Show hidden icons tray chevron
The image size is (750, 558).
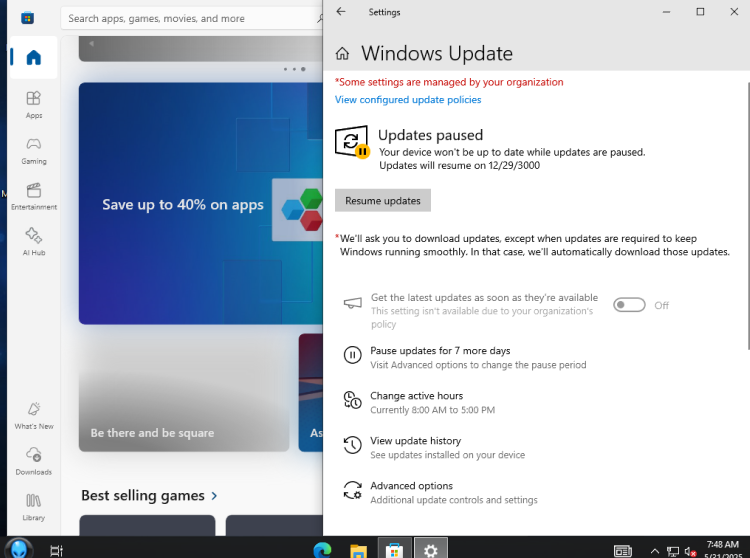655,551
